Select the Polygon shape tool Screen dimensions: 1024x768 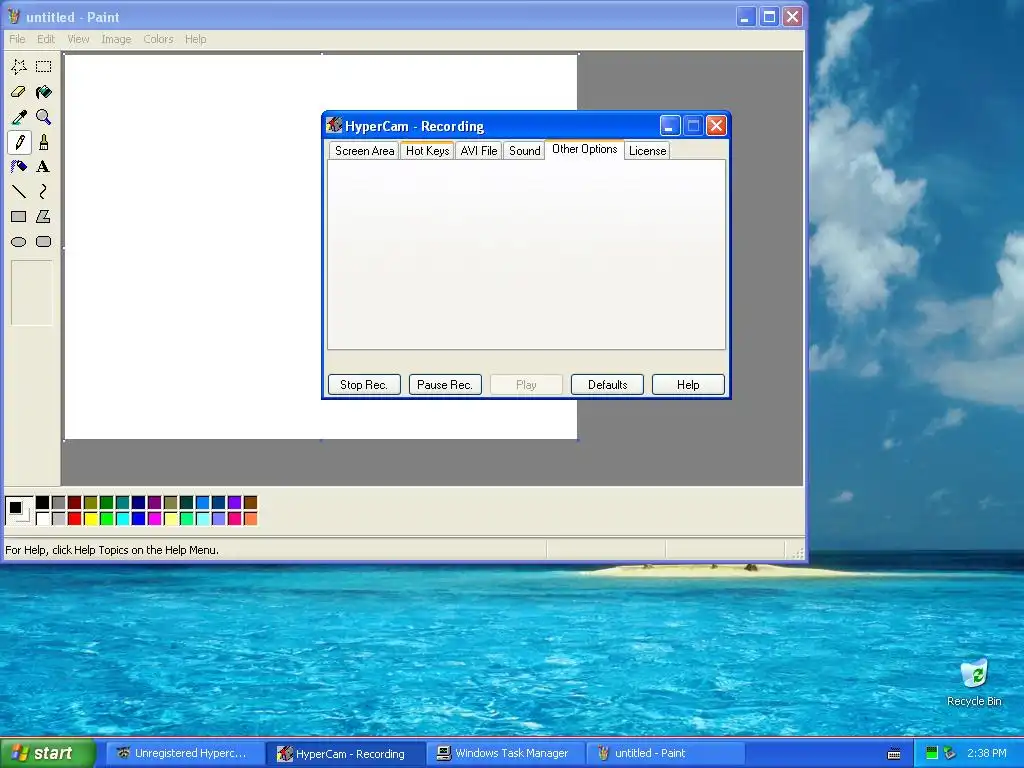(44, 217)
